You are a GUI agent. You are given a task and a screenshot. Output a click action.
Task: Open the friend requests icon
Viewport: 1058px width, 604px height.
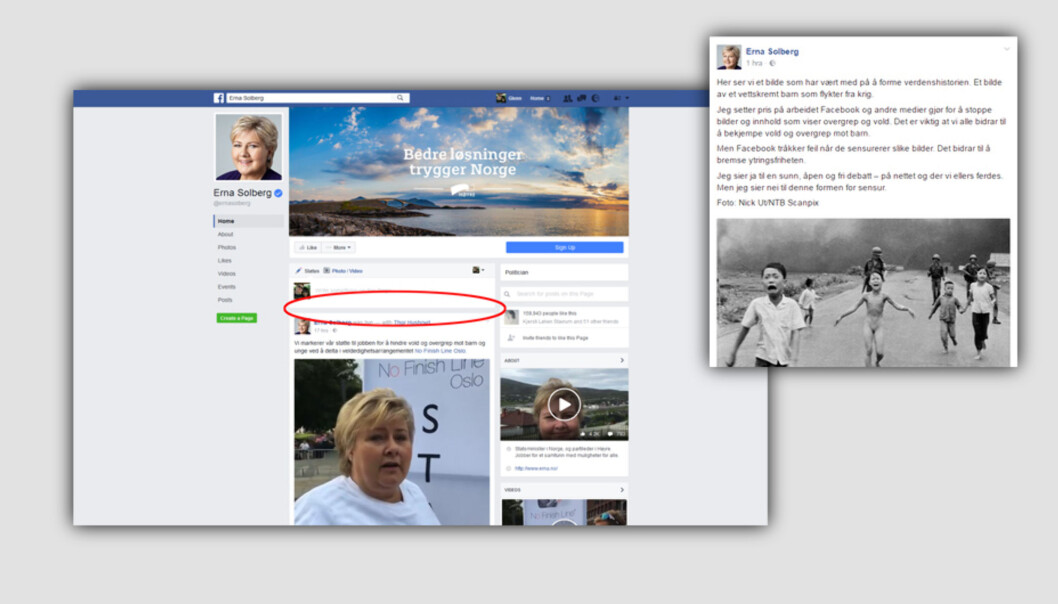[567, 98]
